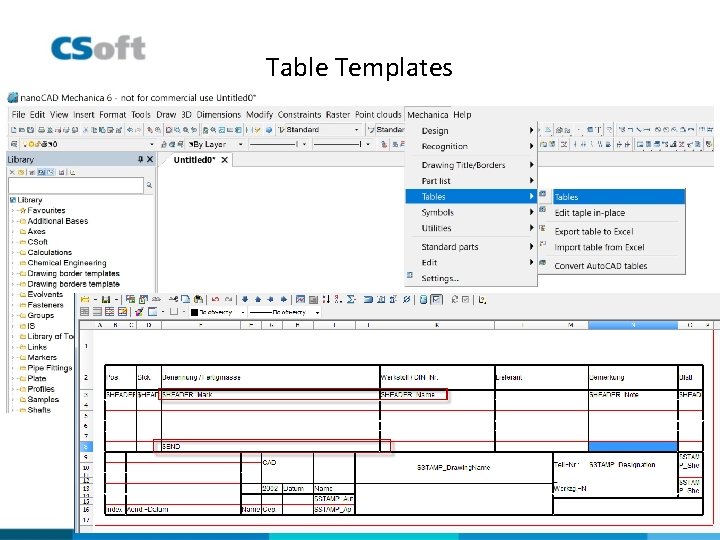
Task: Expand the Design submenu
Action: (x=471, y=131)
